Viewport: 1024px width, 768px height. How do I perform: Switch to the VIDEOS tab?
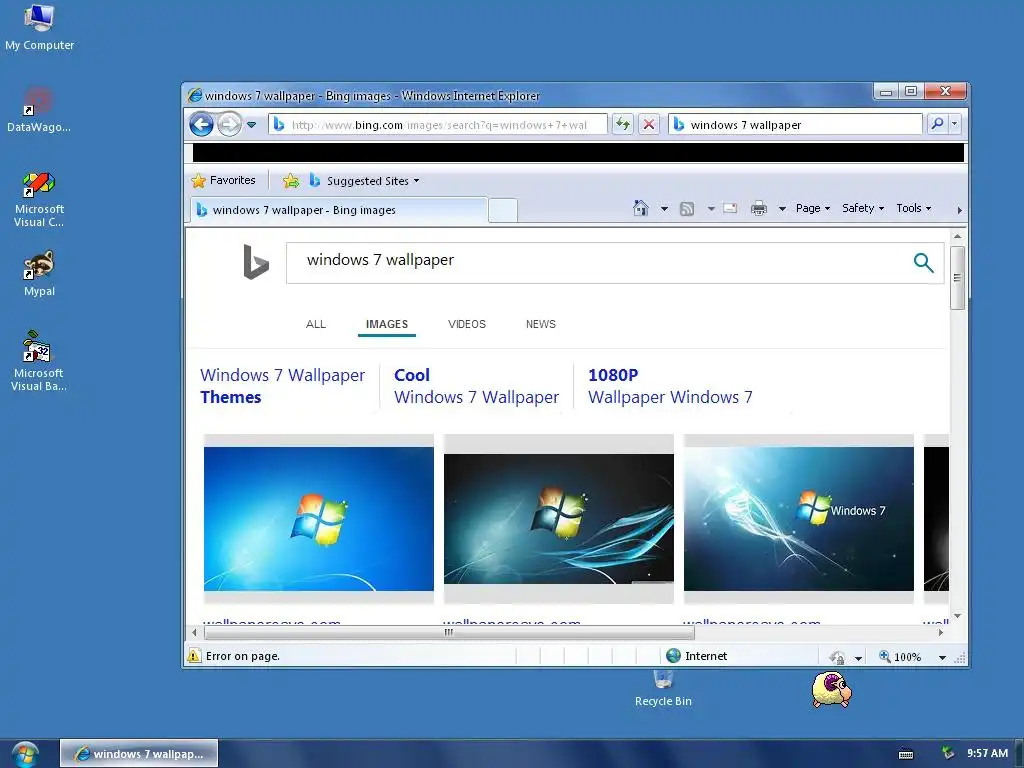tap(467, 324)
